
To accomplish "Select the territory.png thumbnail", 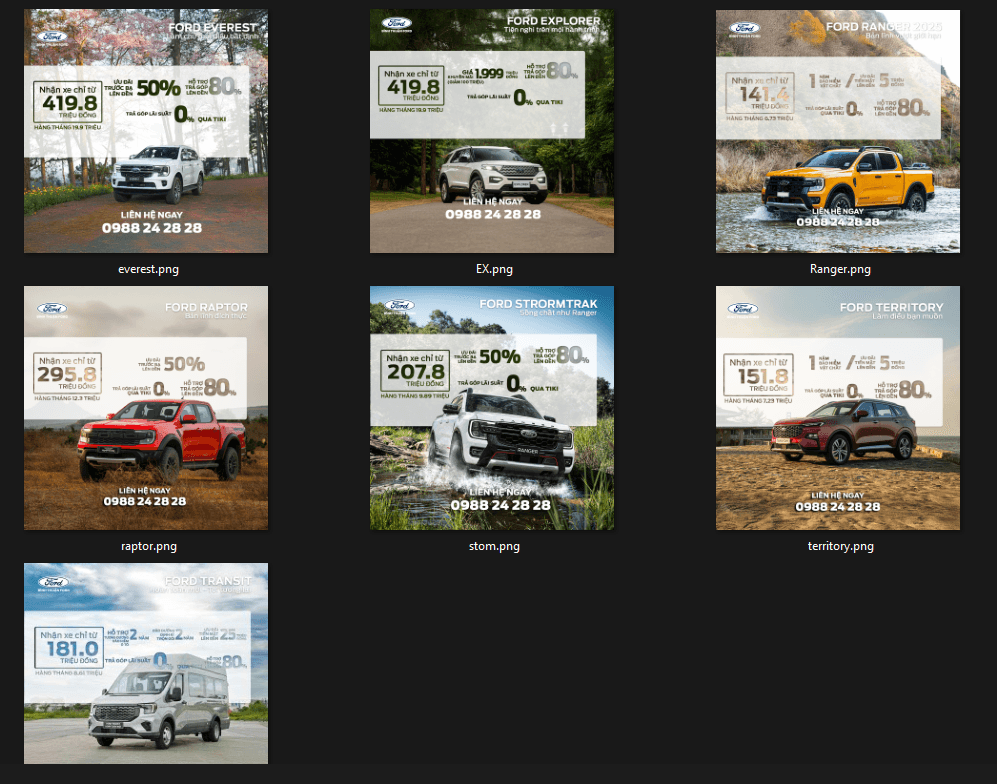I will pyautogui.click(x=837, y=408).
